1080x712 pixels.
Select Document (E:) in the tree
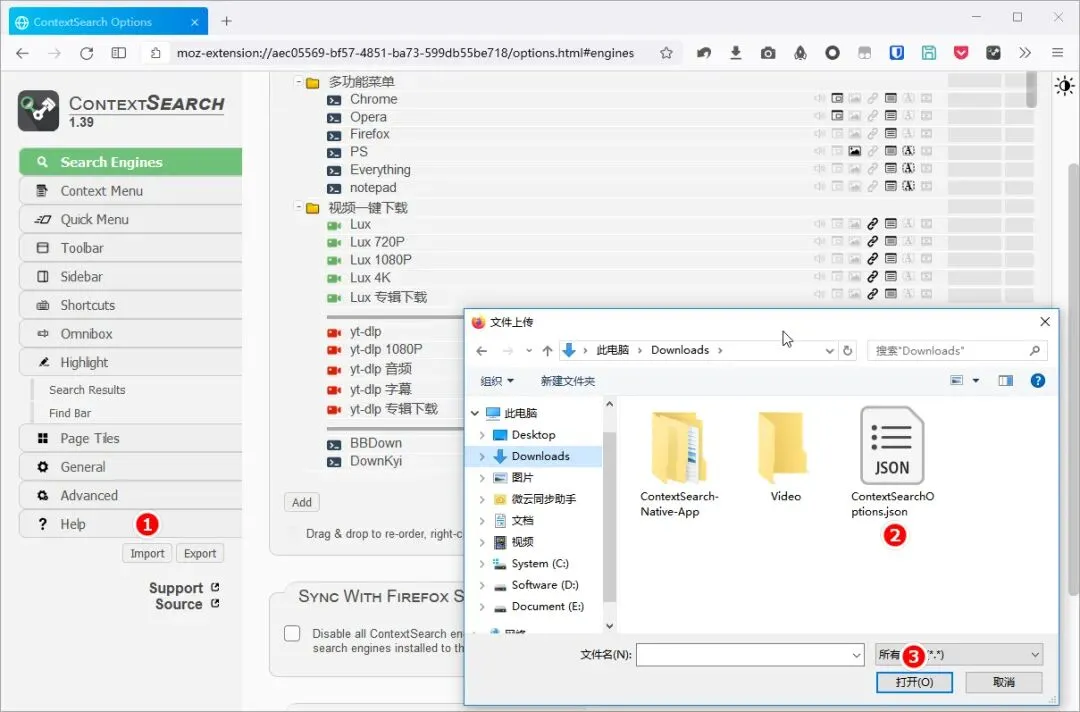[548, 607]
